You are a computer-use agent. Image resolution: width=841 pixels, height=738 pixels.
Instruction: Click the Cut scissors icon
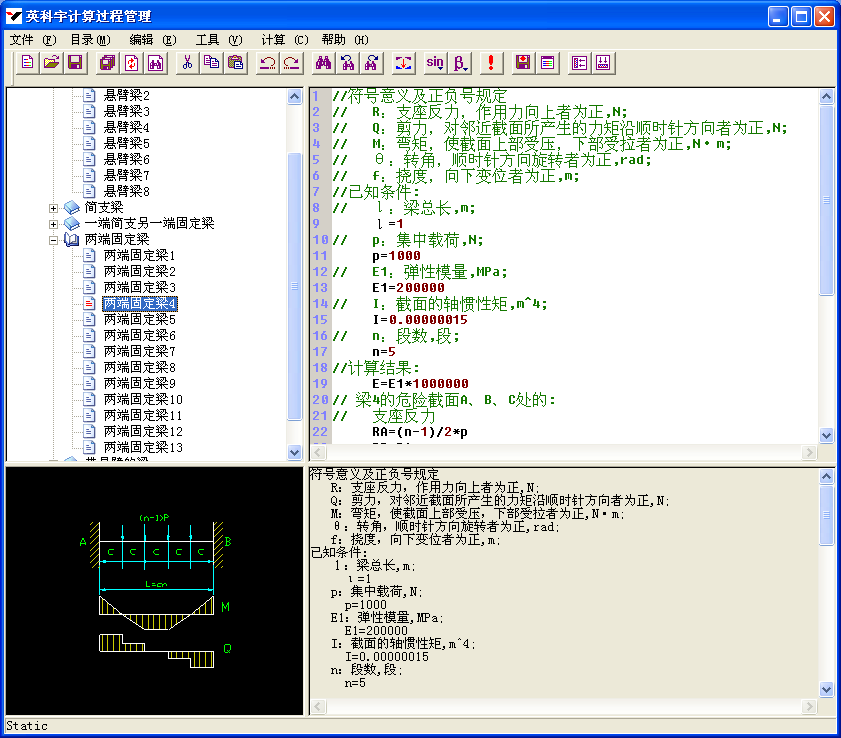(186, 63)
